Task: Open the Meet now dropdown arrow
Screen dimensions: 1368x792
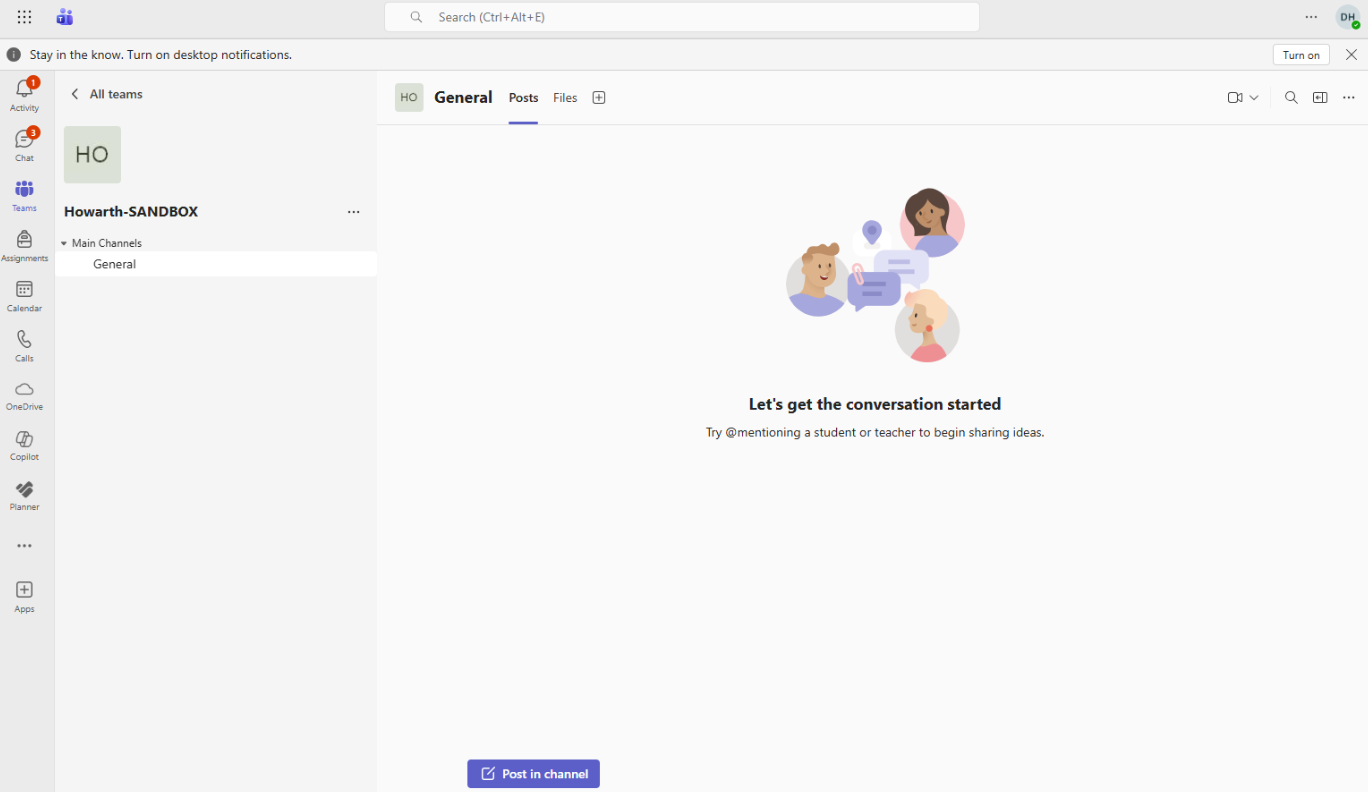Action: click(1254, 98)
